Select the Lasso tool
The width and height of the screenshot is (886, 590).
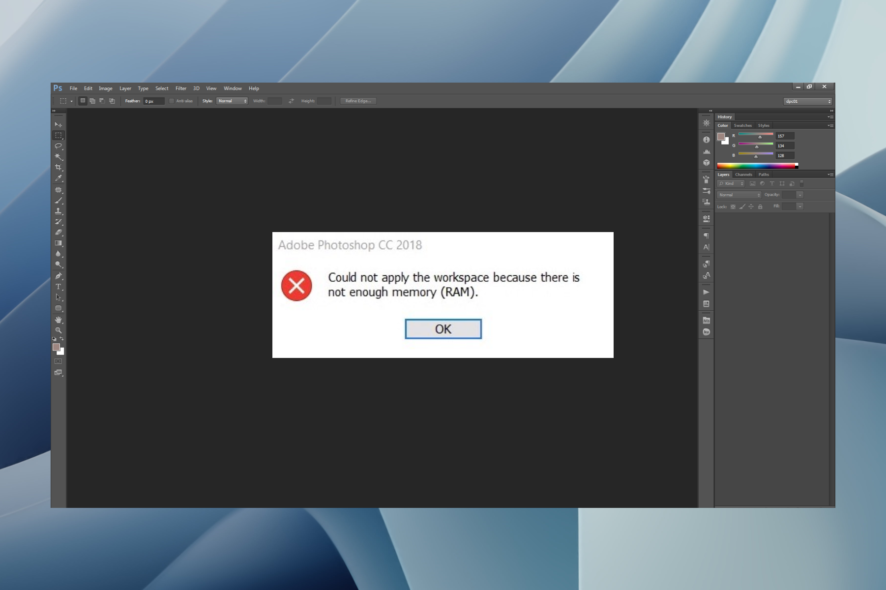58,146
